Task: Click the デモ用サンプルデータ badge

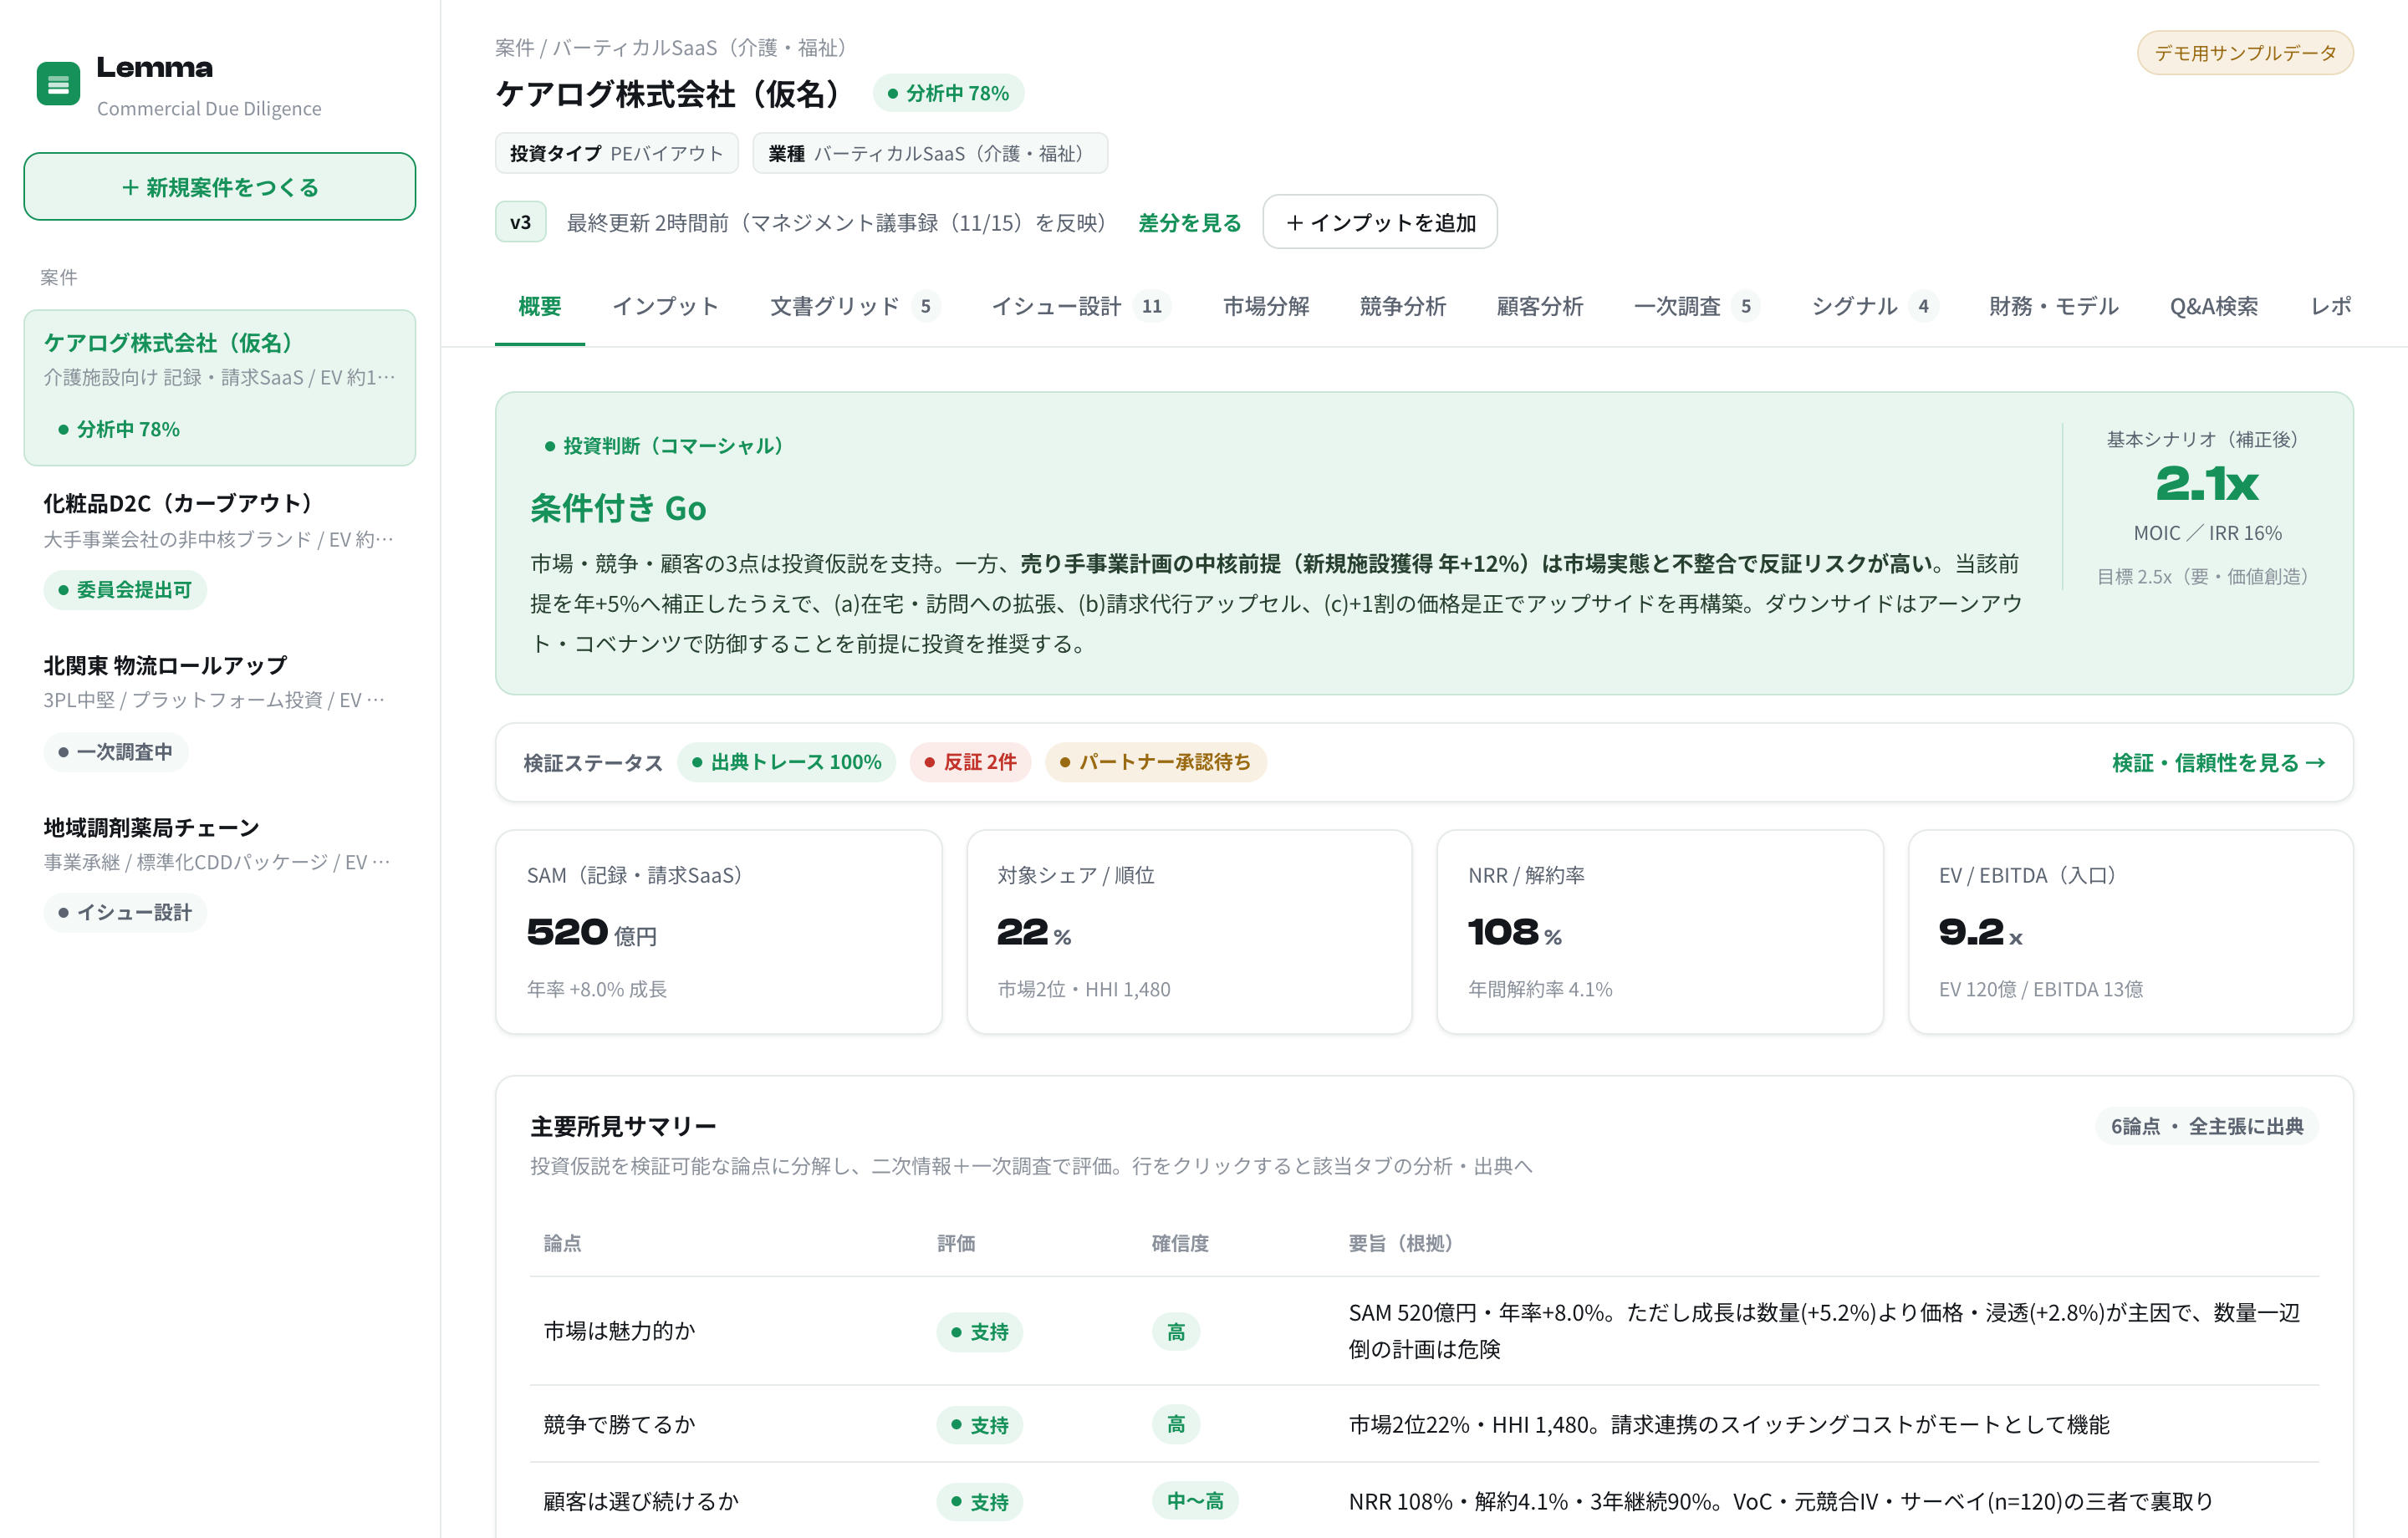Action: coord(2245,53)
